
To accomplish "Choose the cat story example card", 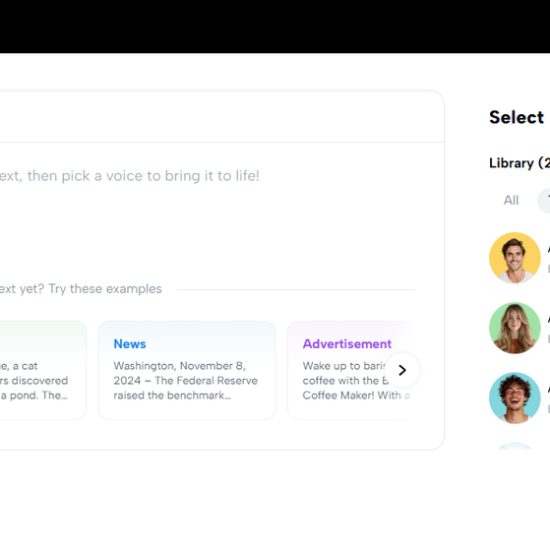I will [x=42, y=370].
